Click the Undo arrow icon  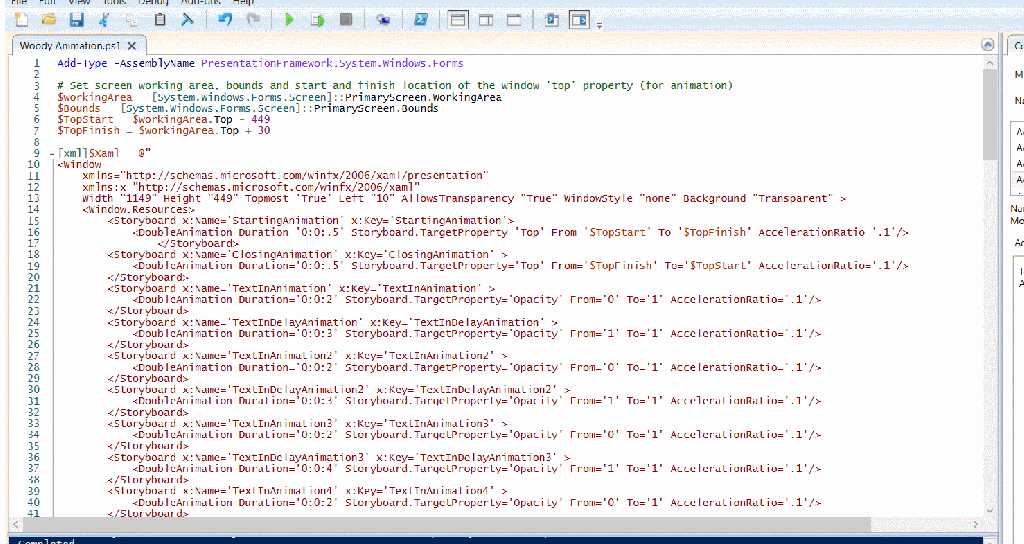coord(225,19)
